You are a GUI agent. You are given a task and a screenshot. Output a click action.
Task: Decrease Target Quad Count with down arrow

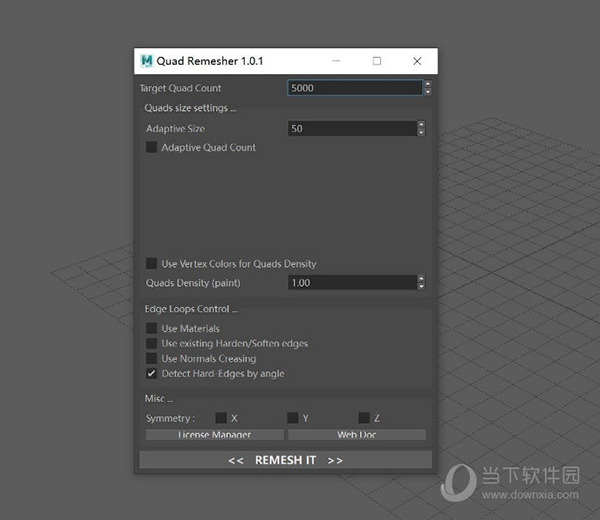tap(428, 92)
